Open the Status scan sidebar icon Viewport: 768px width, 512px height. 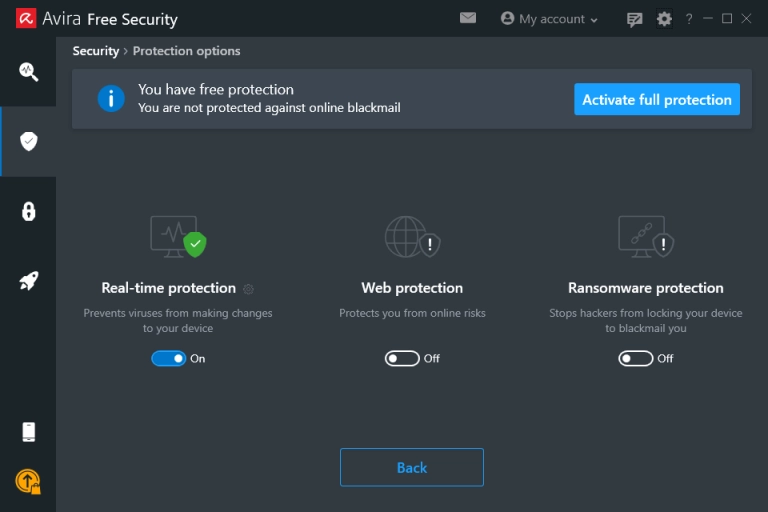28,72
